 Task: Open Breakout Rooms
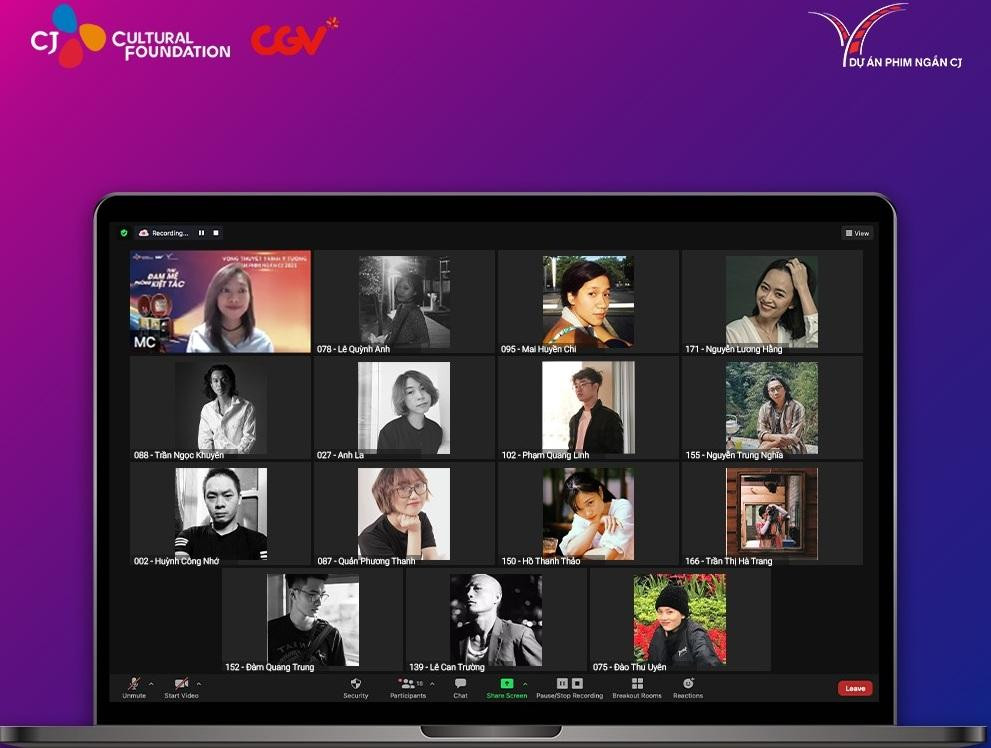tap(637, 684)
